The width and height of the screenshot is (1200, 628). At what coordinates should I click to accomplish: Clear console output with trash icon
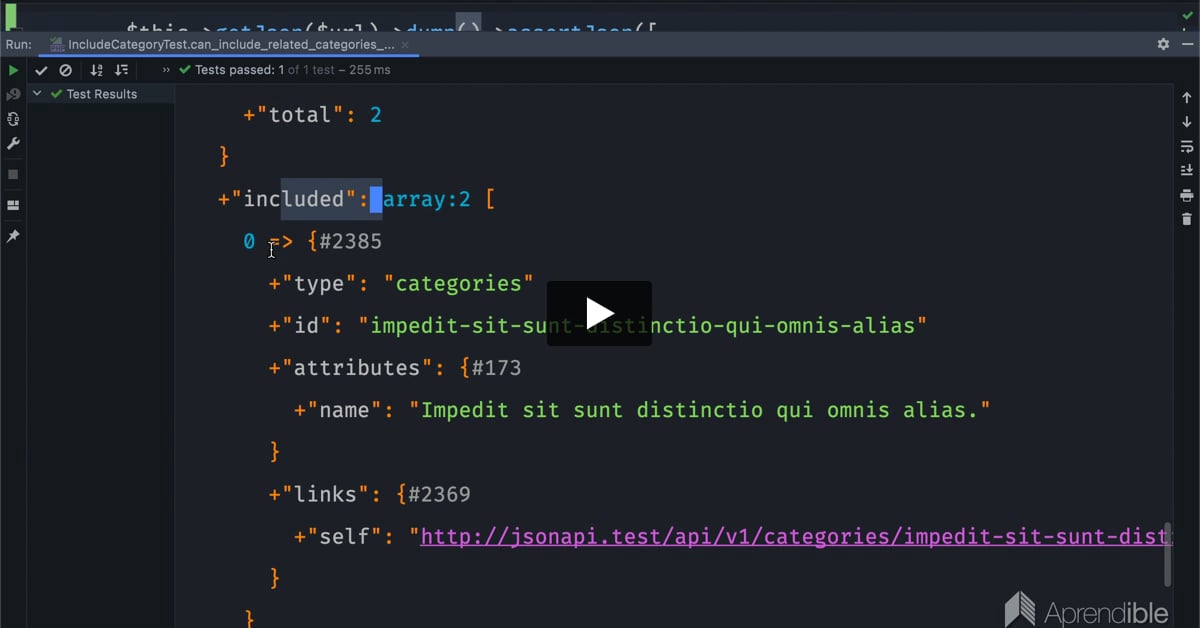point(1186,219)
